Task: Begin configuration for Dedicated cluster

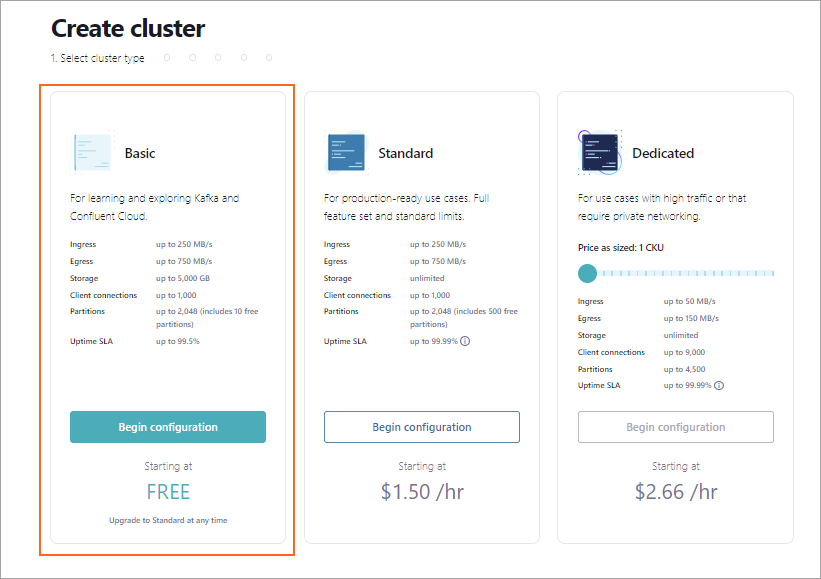Action: pos(676,427)
